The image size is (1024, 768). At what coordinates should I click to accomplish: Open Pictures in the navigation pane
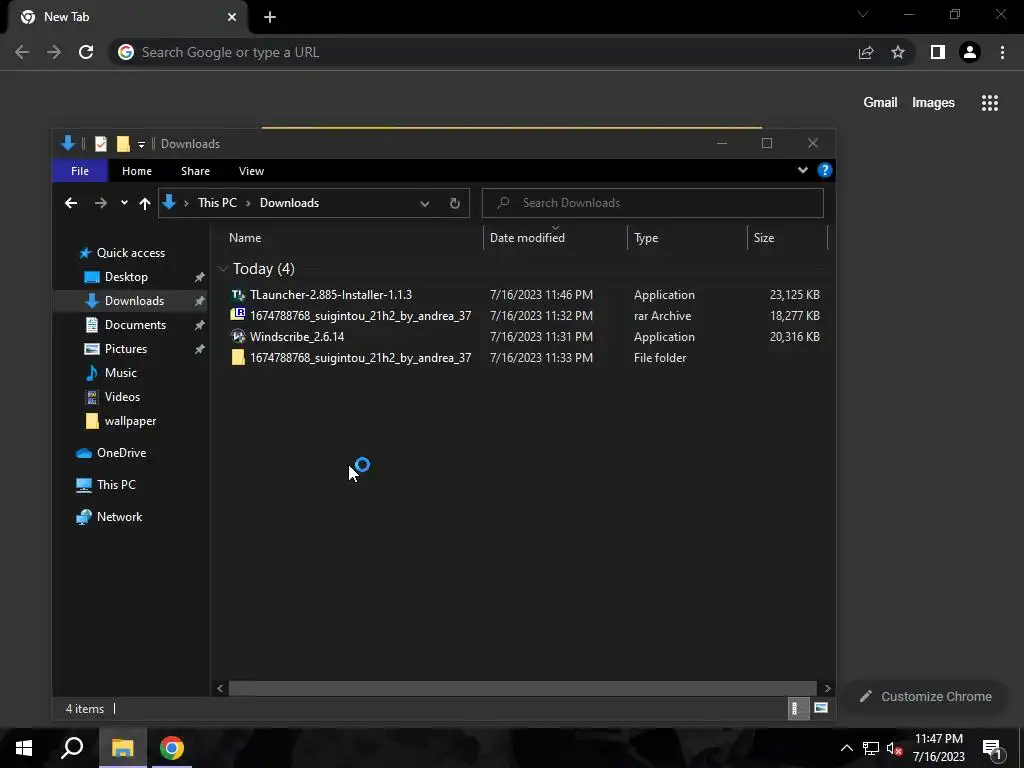125,349
